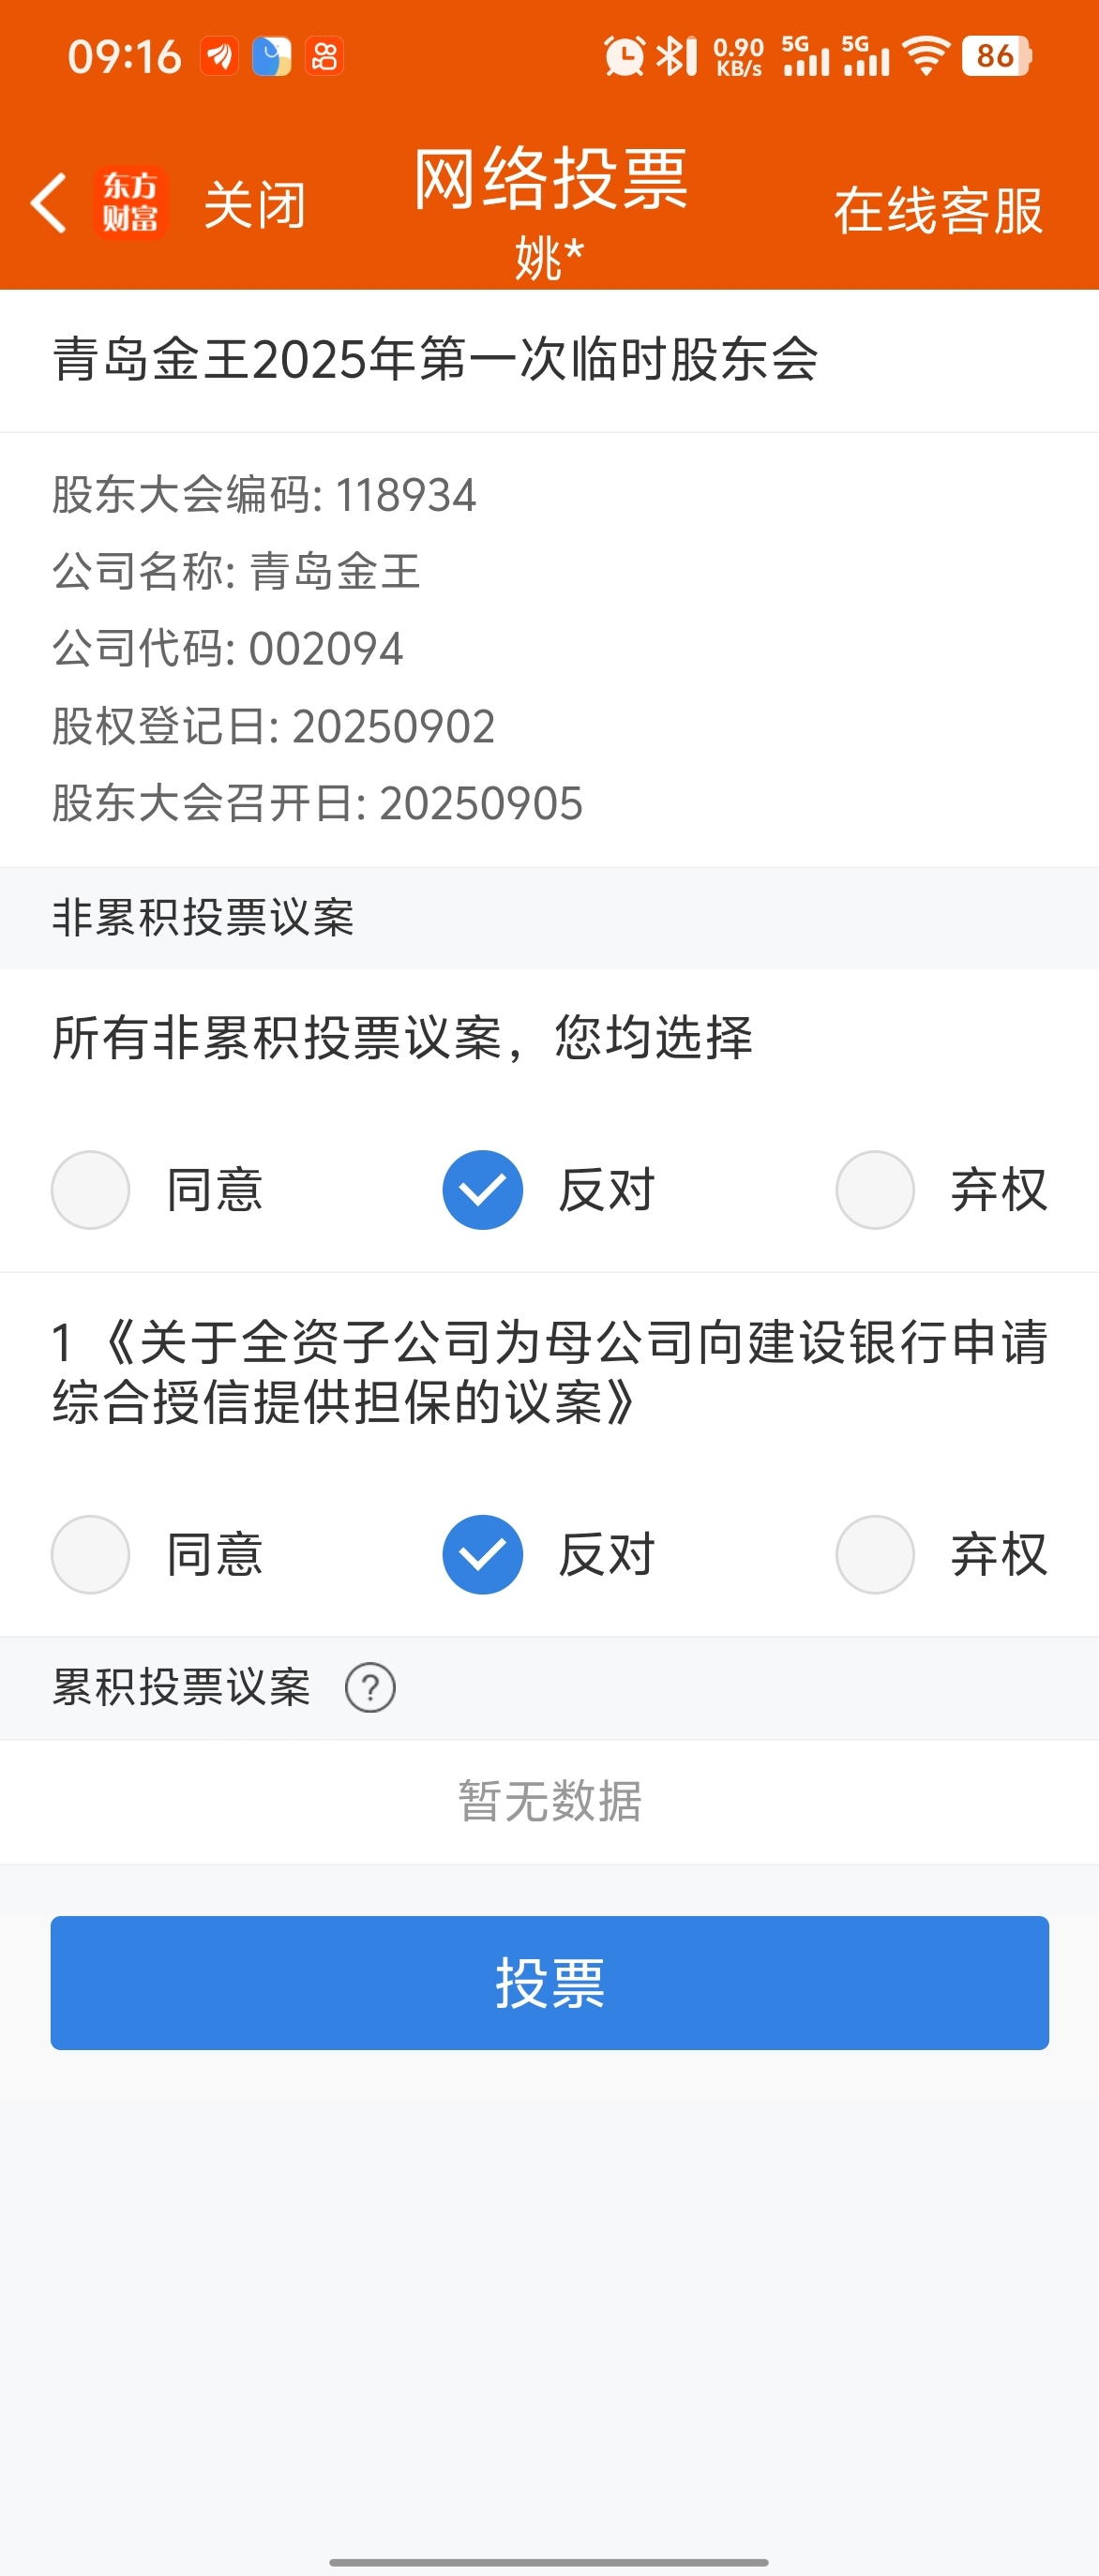Tap the alarm clock status icon

click(625, 56)
